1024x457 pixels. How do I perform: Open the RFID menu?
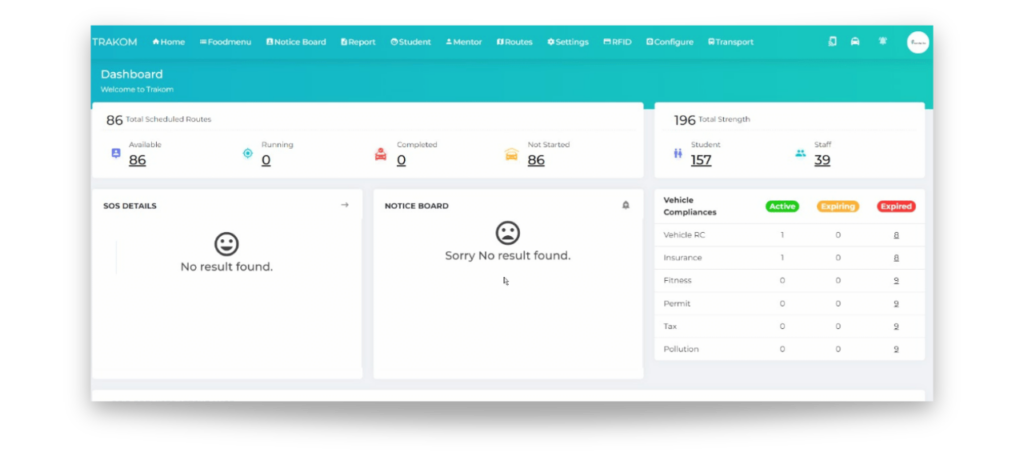pyautogui.click(x=617, y=42)
